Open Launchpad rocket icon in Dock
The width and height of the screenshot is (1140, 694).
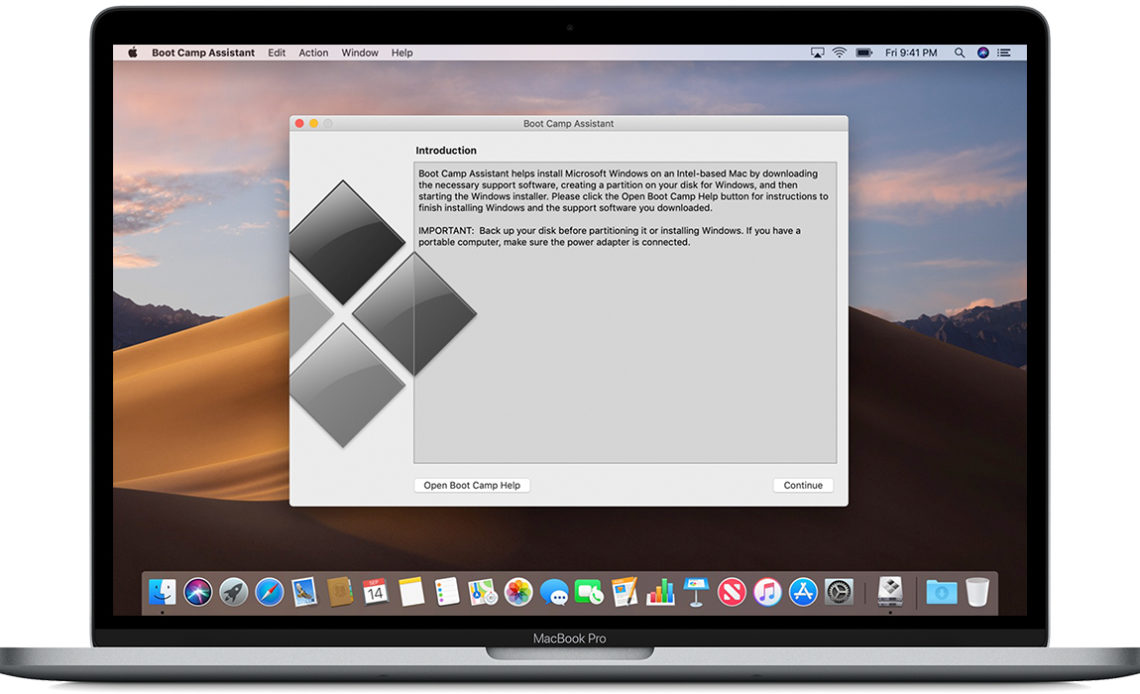click(x=233, y=592)
